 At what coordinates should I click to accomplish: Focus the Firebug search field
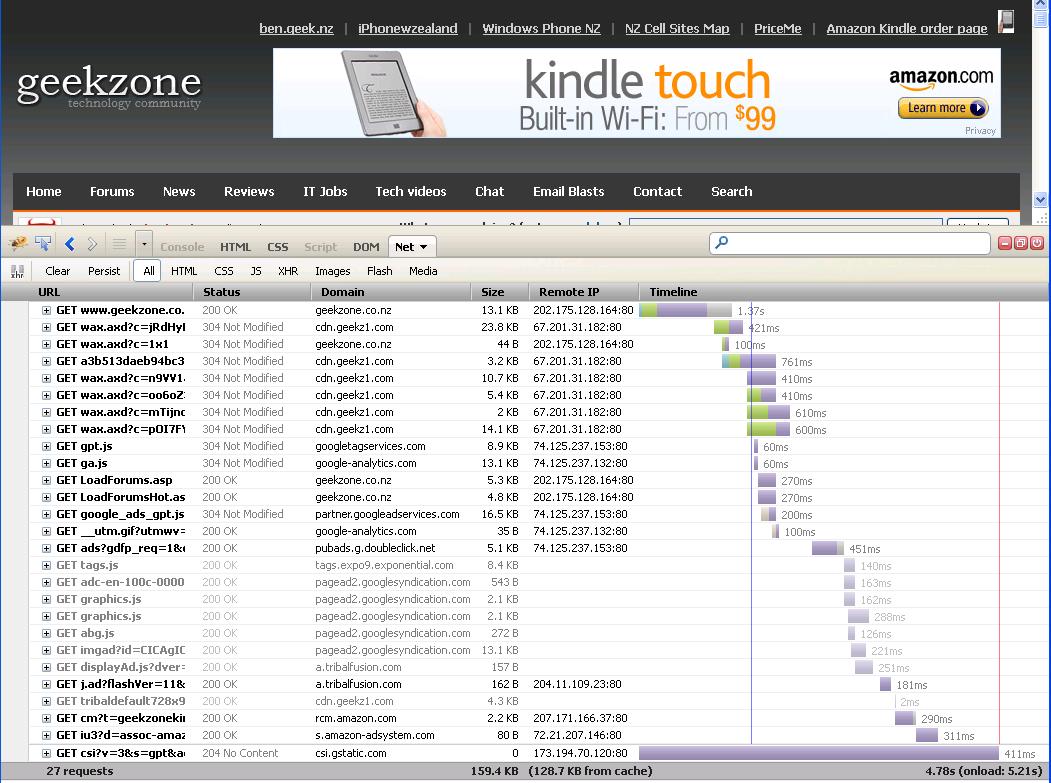click(850, 243)
